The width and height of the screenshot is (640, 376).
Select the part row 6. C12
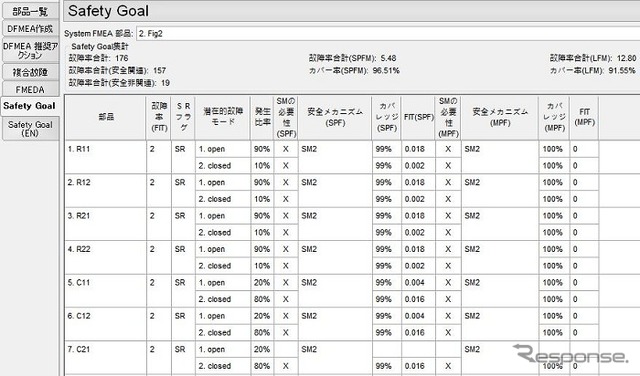[105, 325]
